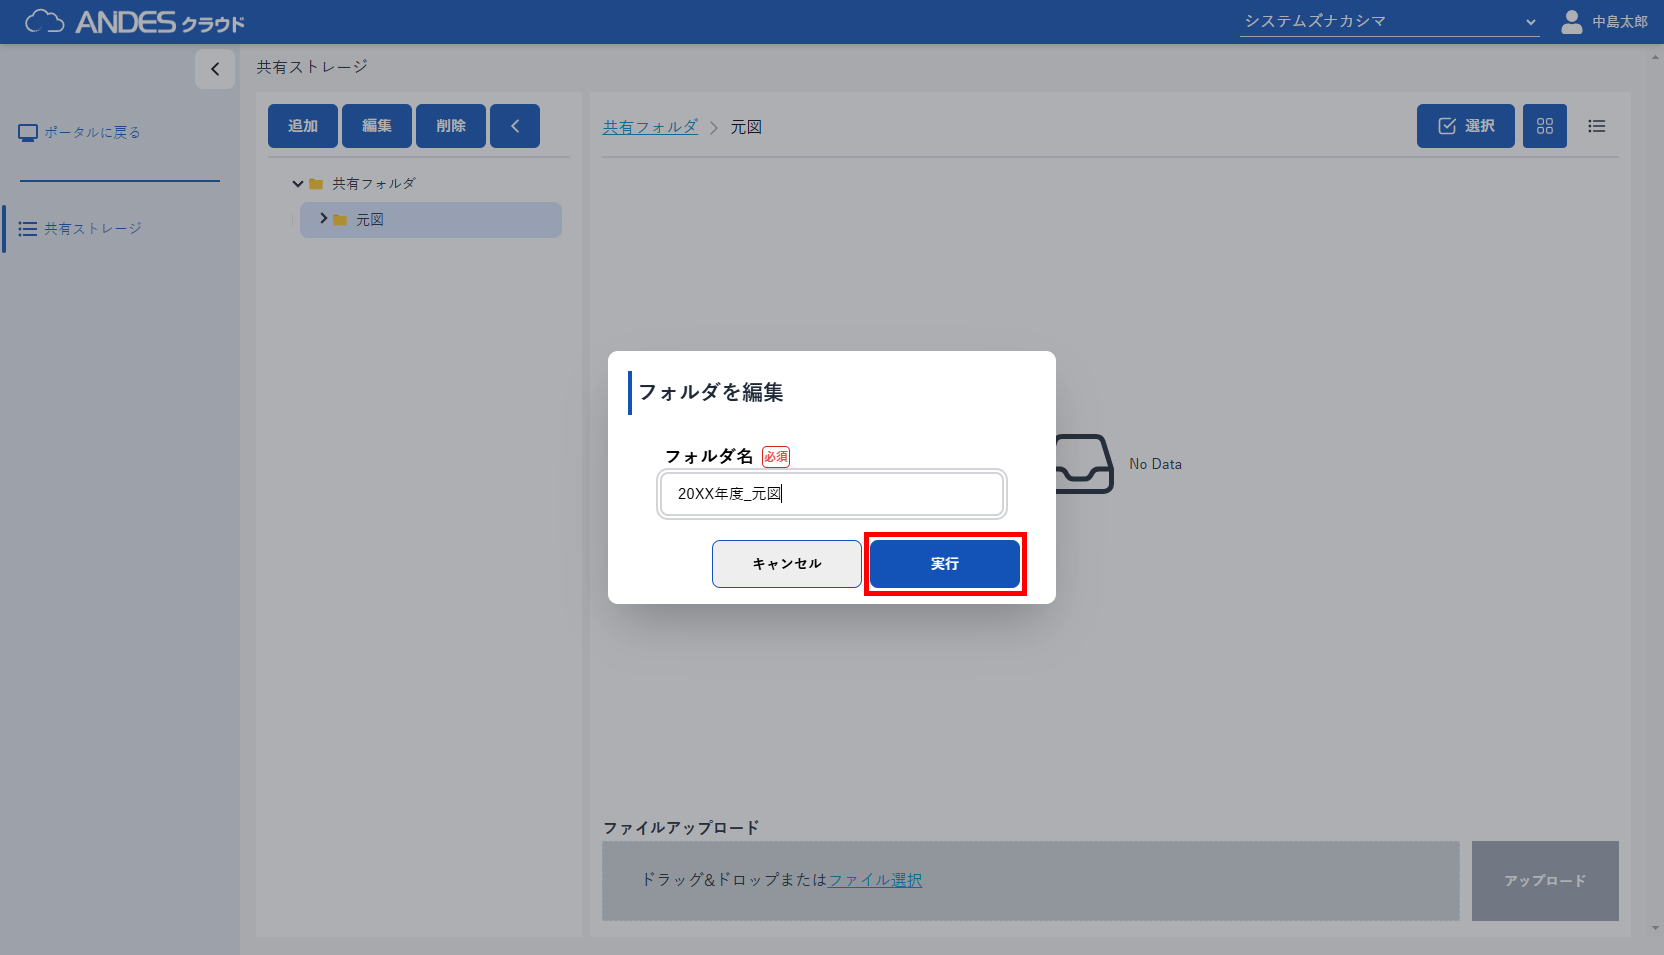1664x955 pixels.
Task: Click the 追加 button
Action: coord(303,126)
